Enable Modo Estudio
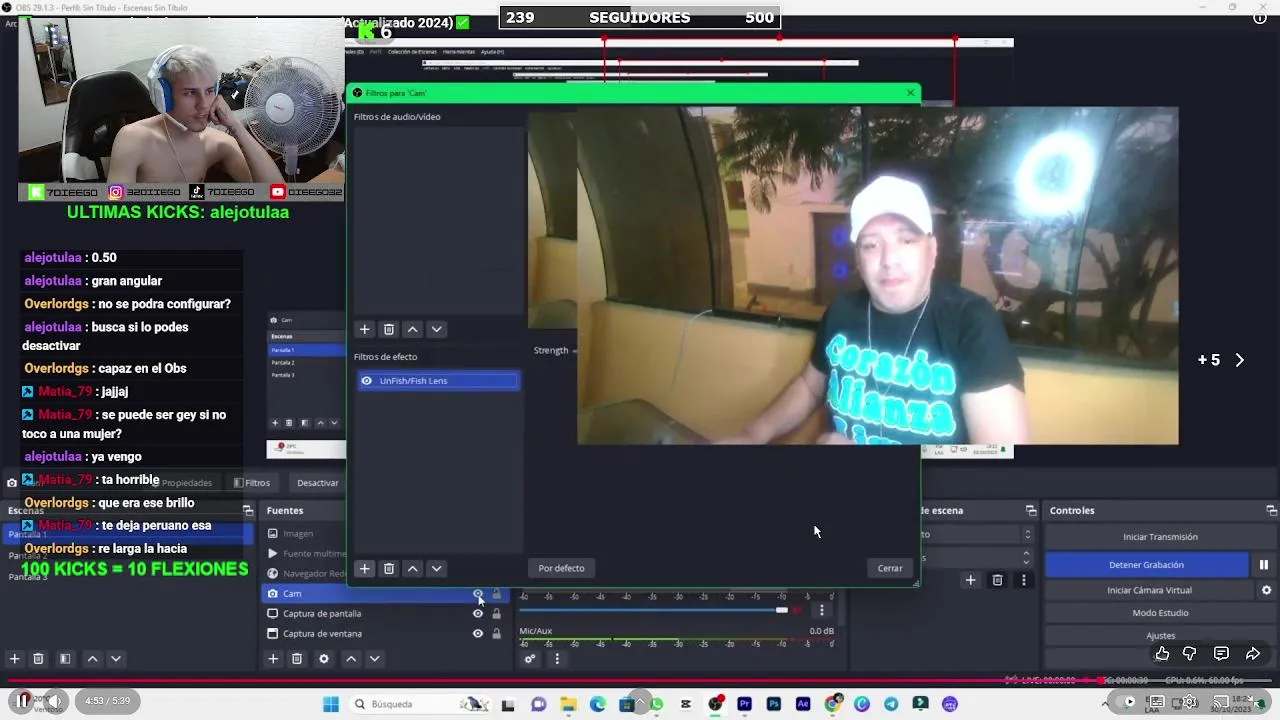This screenshot has height=720, width=1280. 1160,613
